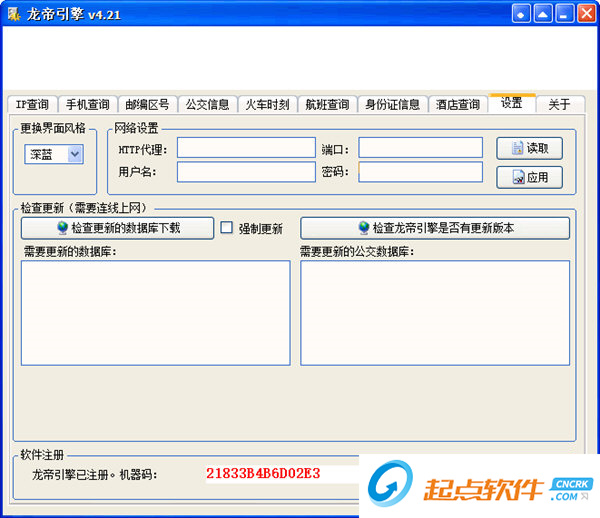The image size is (600, 518).
Task: Click the 应用 button
Action: pyautogui.click(x=530, y=177)
